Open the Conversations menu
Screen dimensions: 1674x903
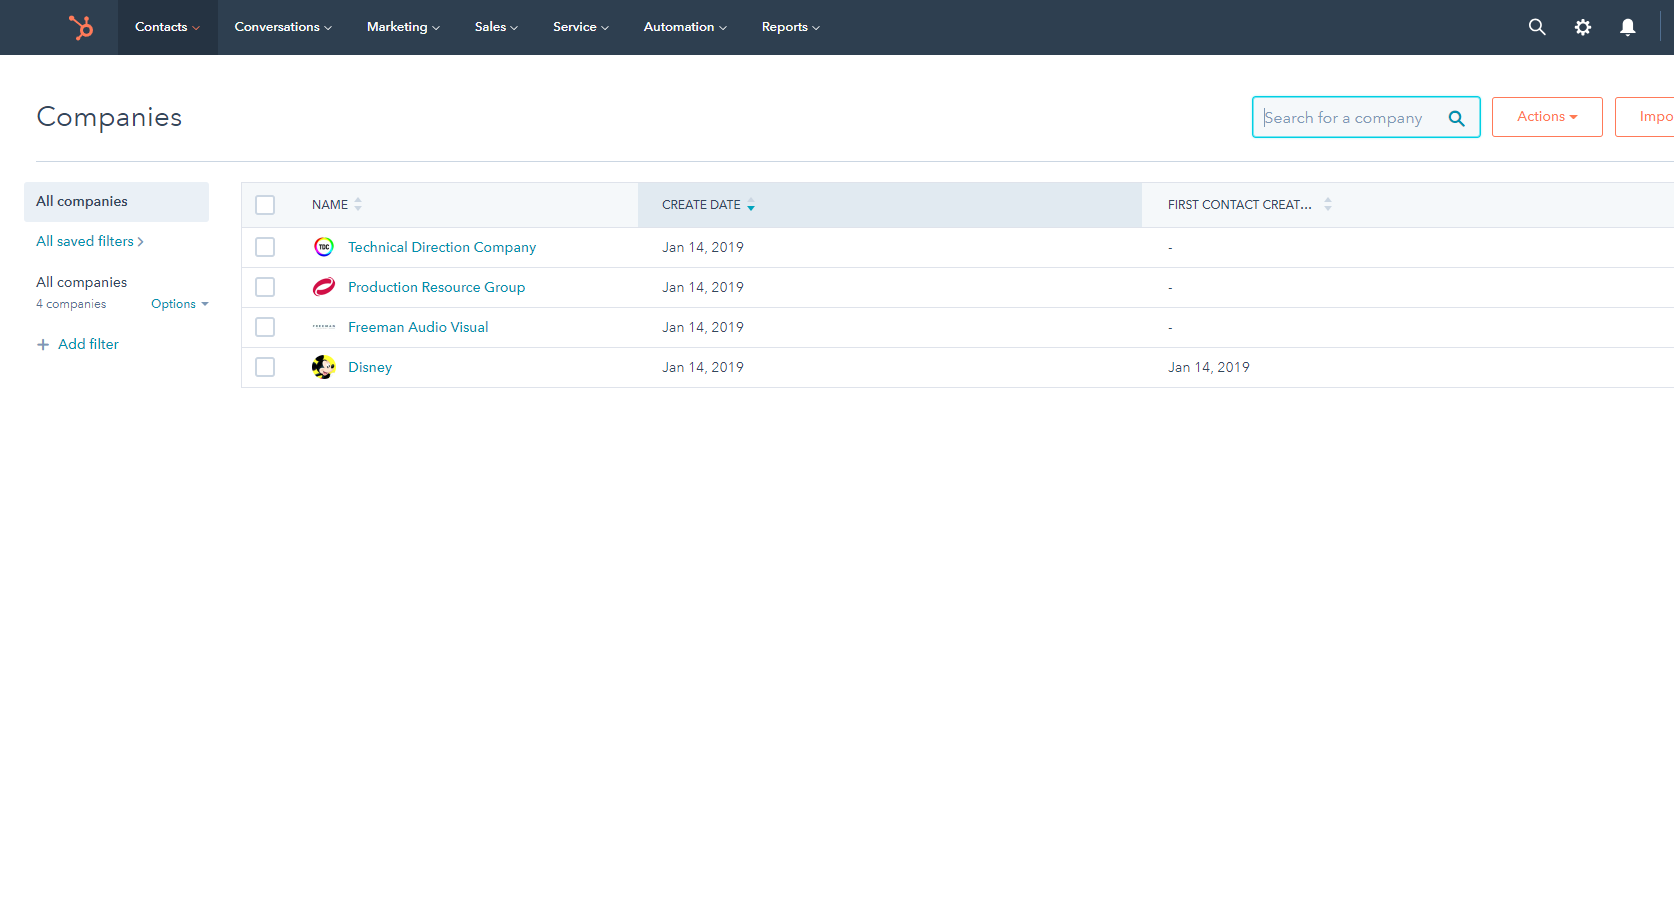(283, 27)
